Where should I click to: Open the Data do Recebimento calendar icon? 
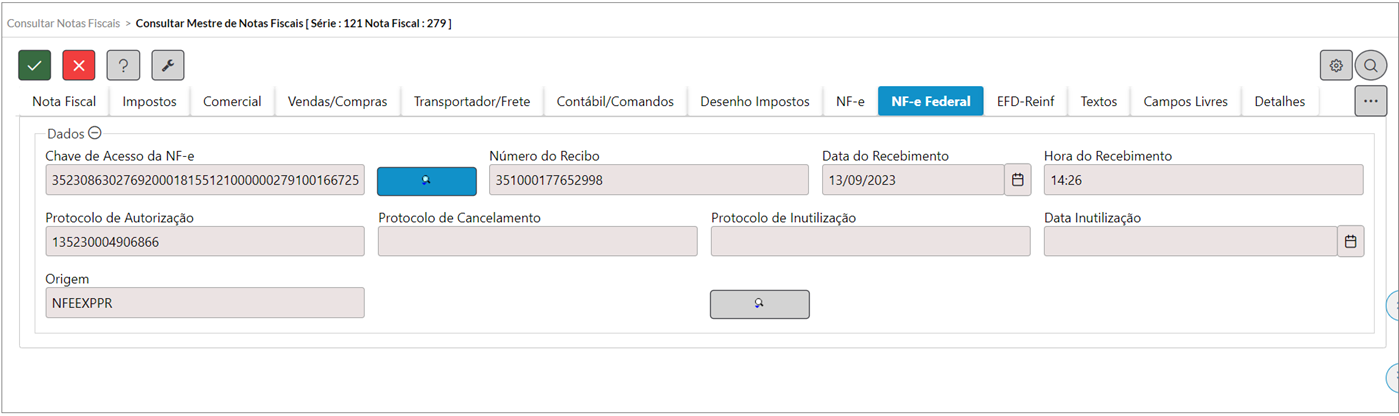pos(1018,180)
